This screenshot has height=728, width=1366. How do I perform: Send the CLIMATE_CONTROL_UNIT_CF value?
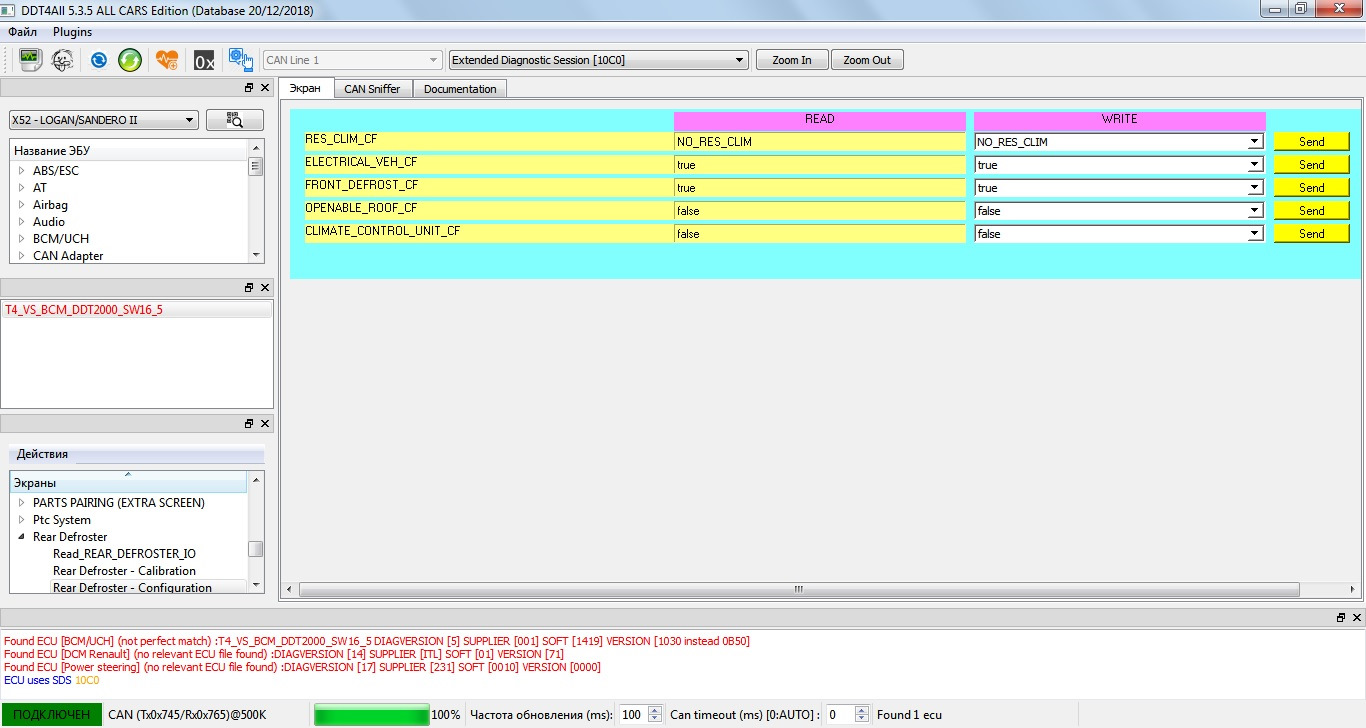tap(1311, 234)
